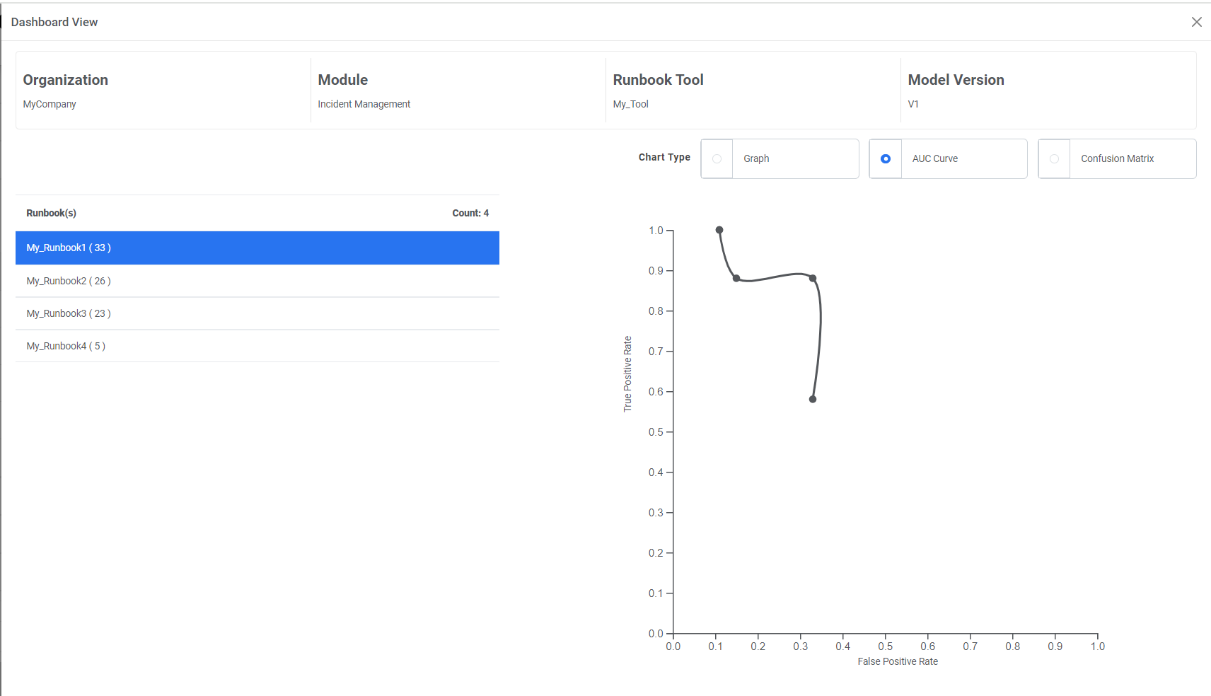Click the Runbook Tool value My_Tool

pyautogui.click(x=632, y=104)
